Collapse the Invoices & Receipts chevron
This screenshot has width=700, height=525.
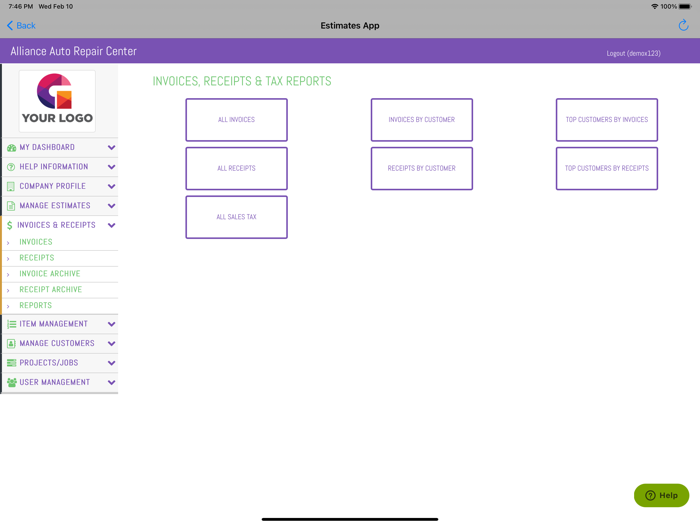pyautogui.click(x=112, y=225)
